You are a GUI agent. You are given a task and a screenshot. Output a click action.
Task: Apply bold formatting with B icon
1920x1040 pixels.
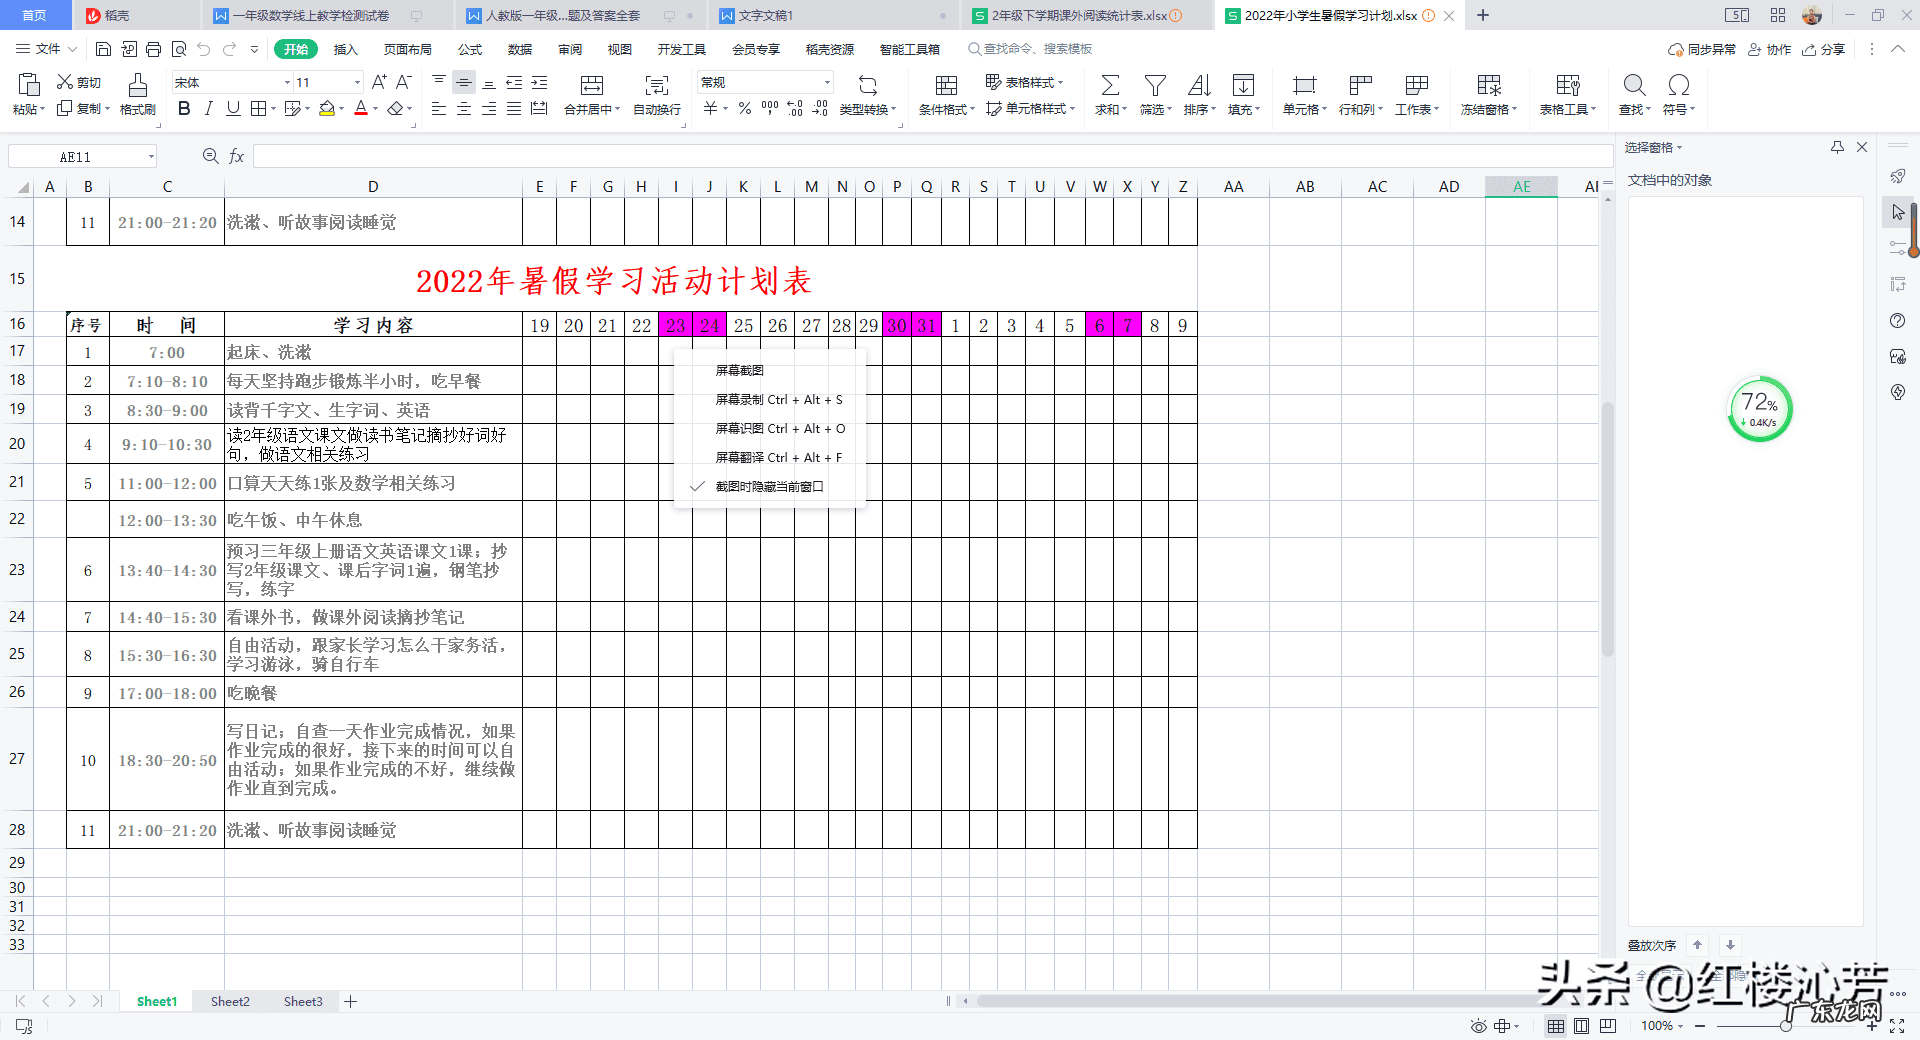click(x=184, y=109)
